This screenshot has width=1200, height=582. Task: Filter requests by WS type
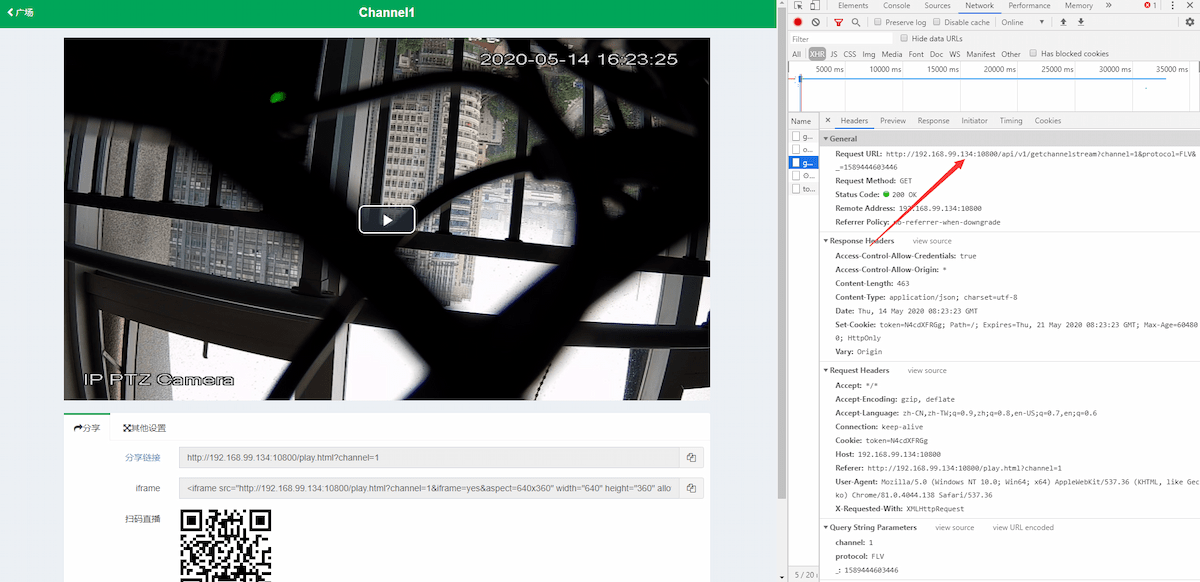955,54
